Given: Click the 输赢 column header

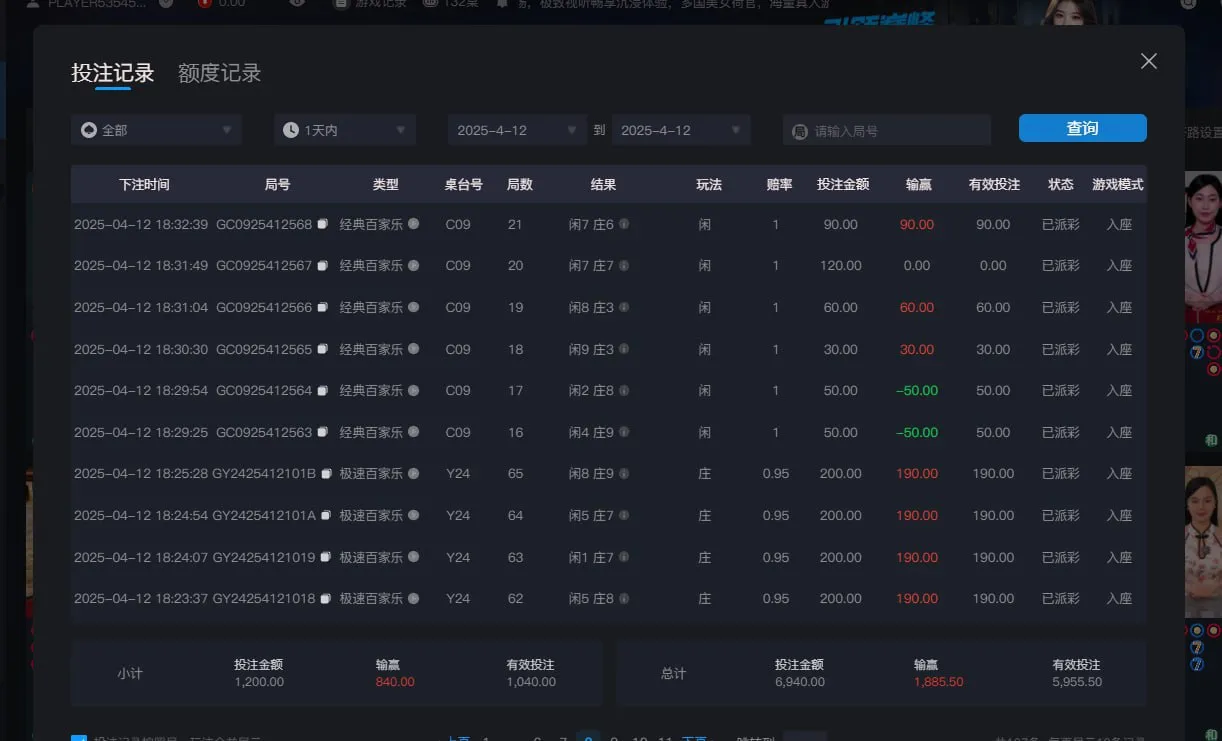Looking at the screenshot, I should point(917,185).
